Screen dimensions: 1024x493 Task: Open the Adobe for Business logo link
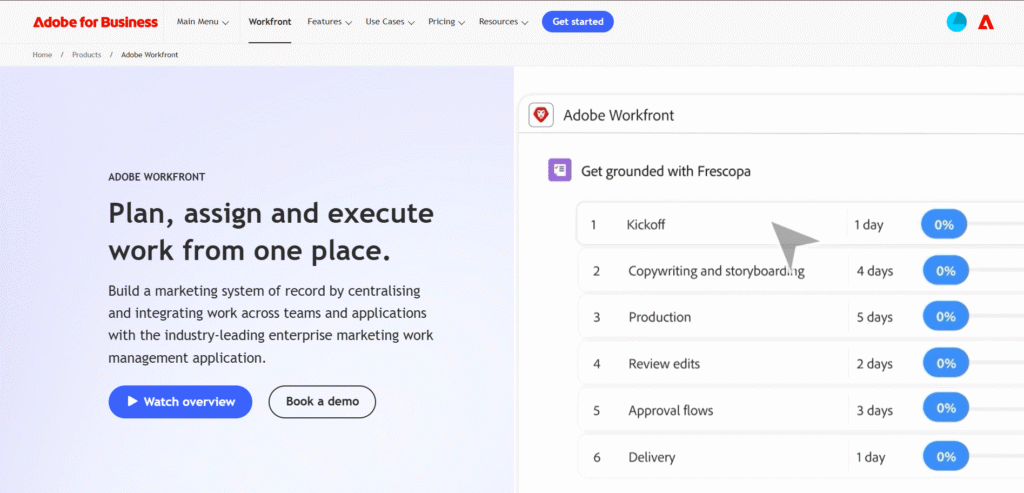(95, 22)
